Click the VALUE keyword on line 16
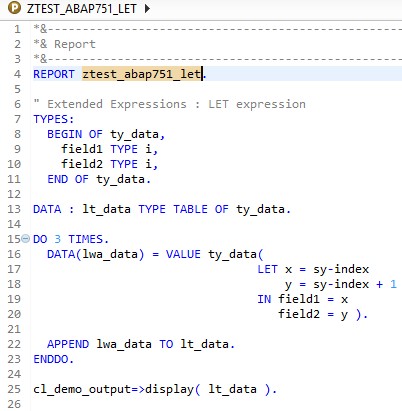Screen dimensions: 402x411 183,254
